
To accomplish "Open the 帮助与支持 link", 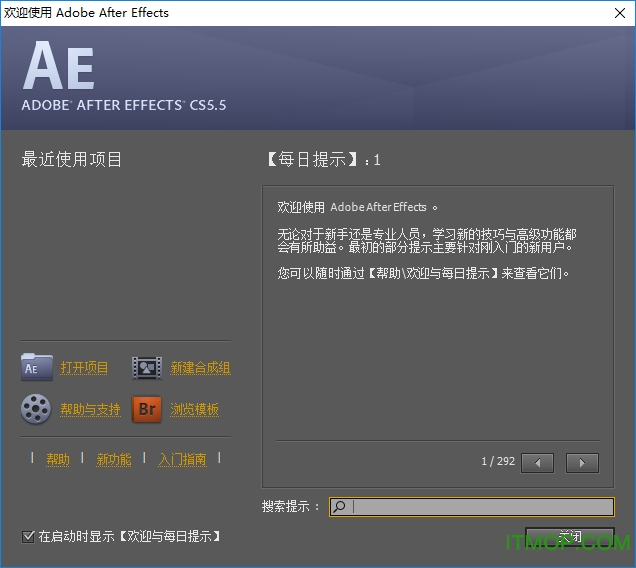I will (90, 410).
